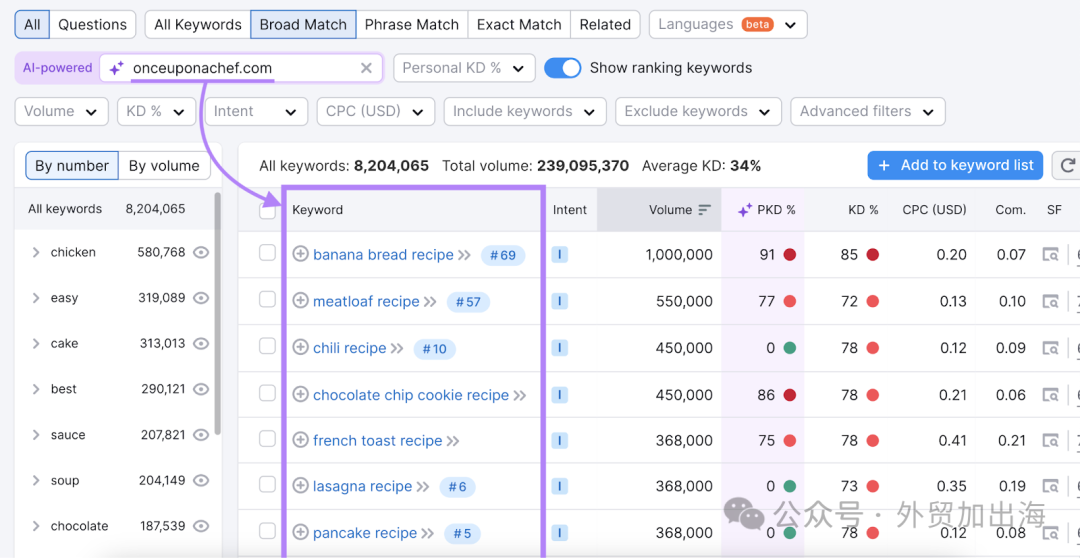Click the plus icon beside banana bread recipe
The height and width of the screenshot is (558, 1080).
(300, 254)
